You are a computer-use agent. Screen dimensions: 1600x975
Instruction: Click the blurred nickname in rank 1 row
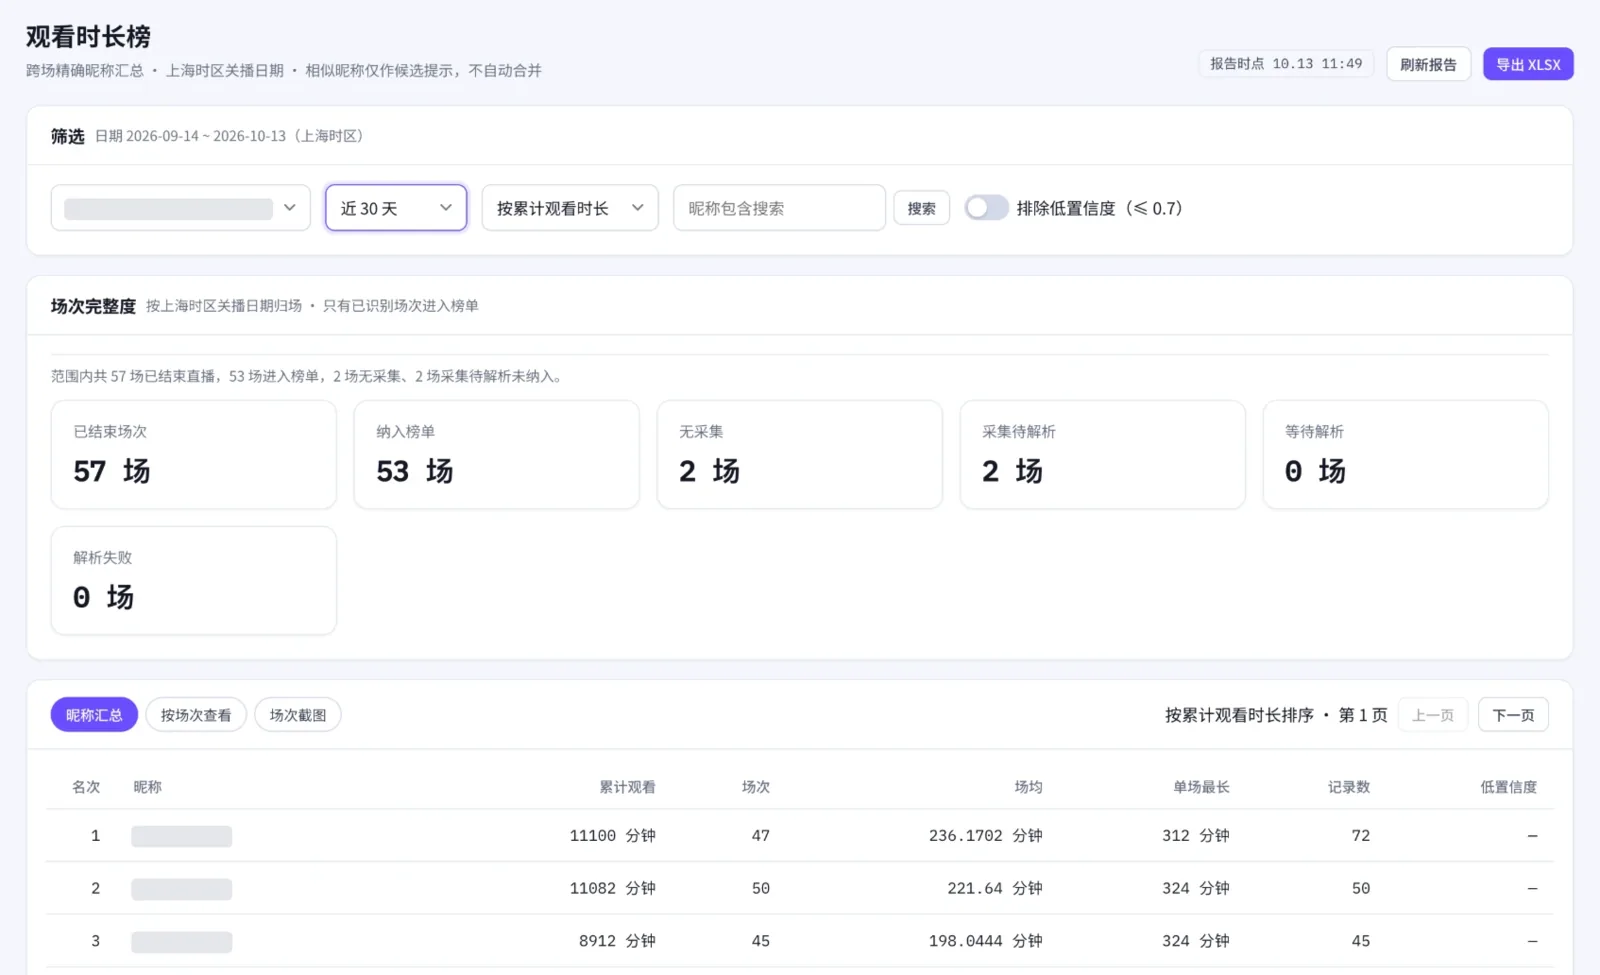[x=181, y=836]
